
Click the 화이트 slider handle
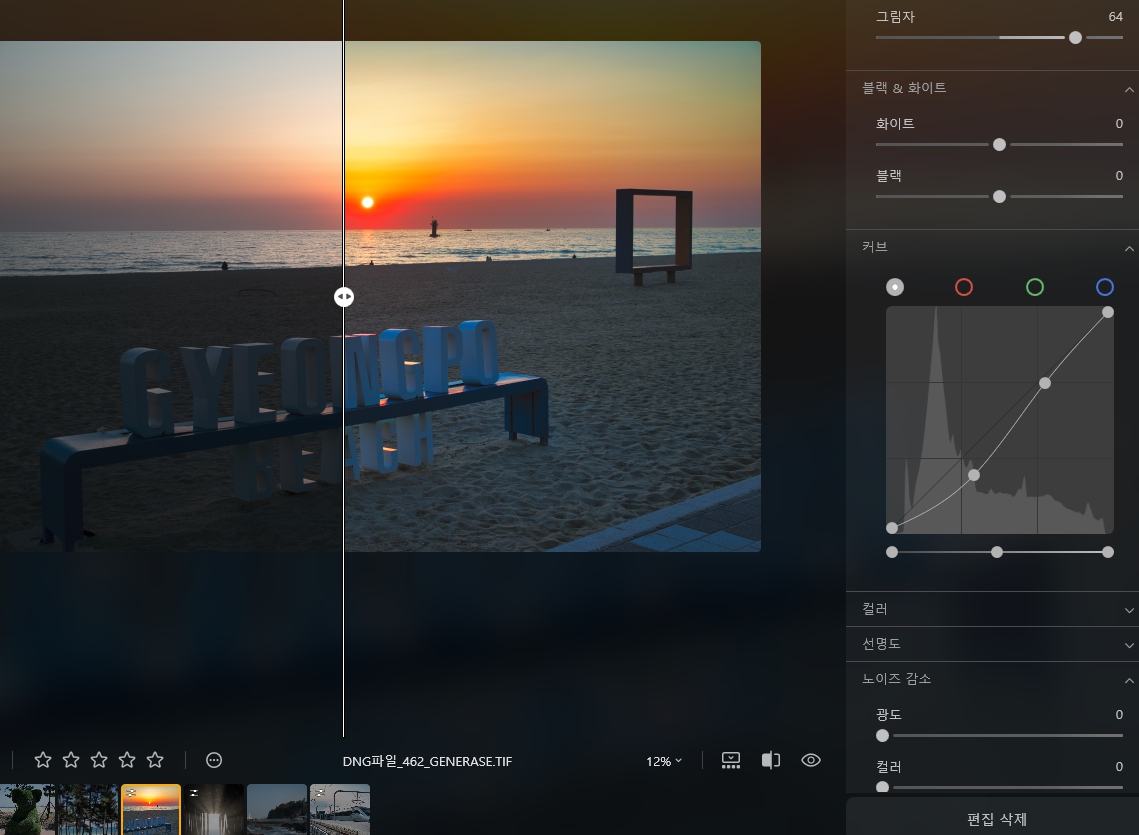1000,145
